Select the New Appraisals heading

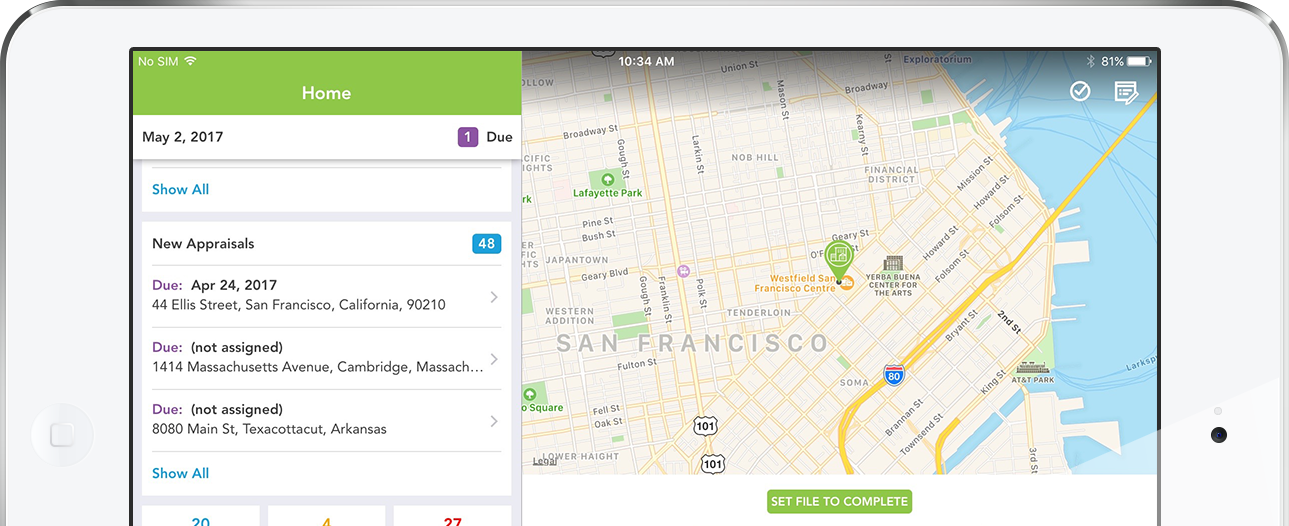203,243
